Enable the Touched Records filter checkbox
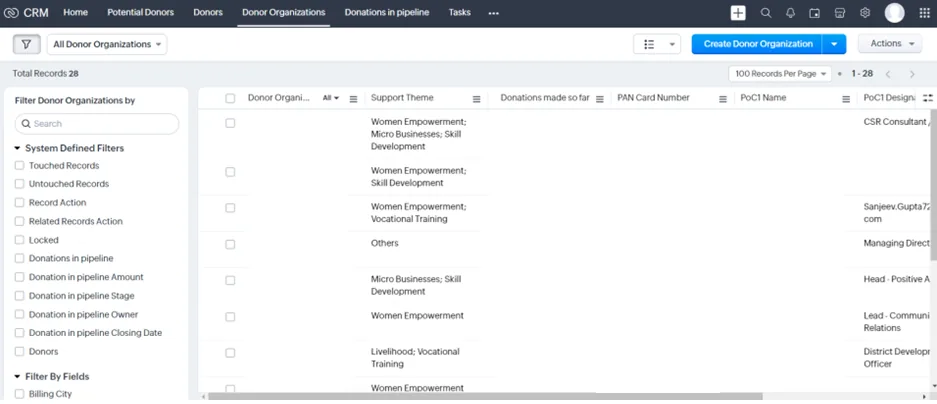Viewport: 937px width, 404px height. (20, 166)
